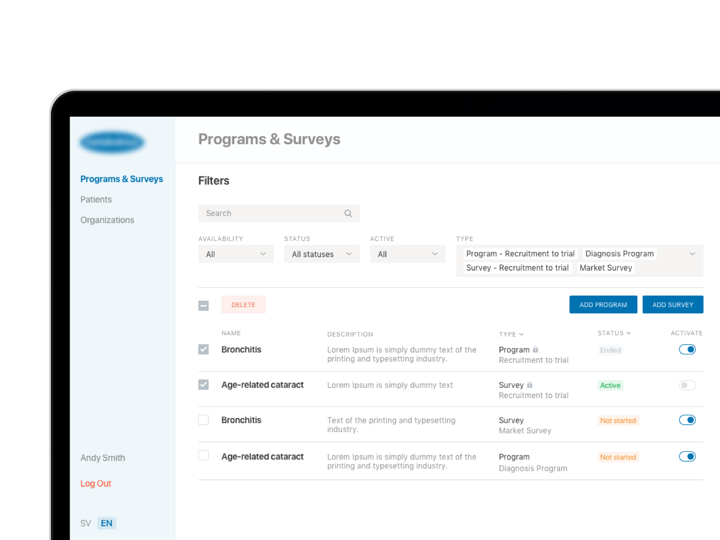The height and width of the screenshot is (540, 720).
Task: Open Programs & Surveys in sidebar
Action: tap(122, 179)
